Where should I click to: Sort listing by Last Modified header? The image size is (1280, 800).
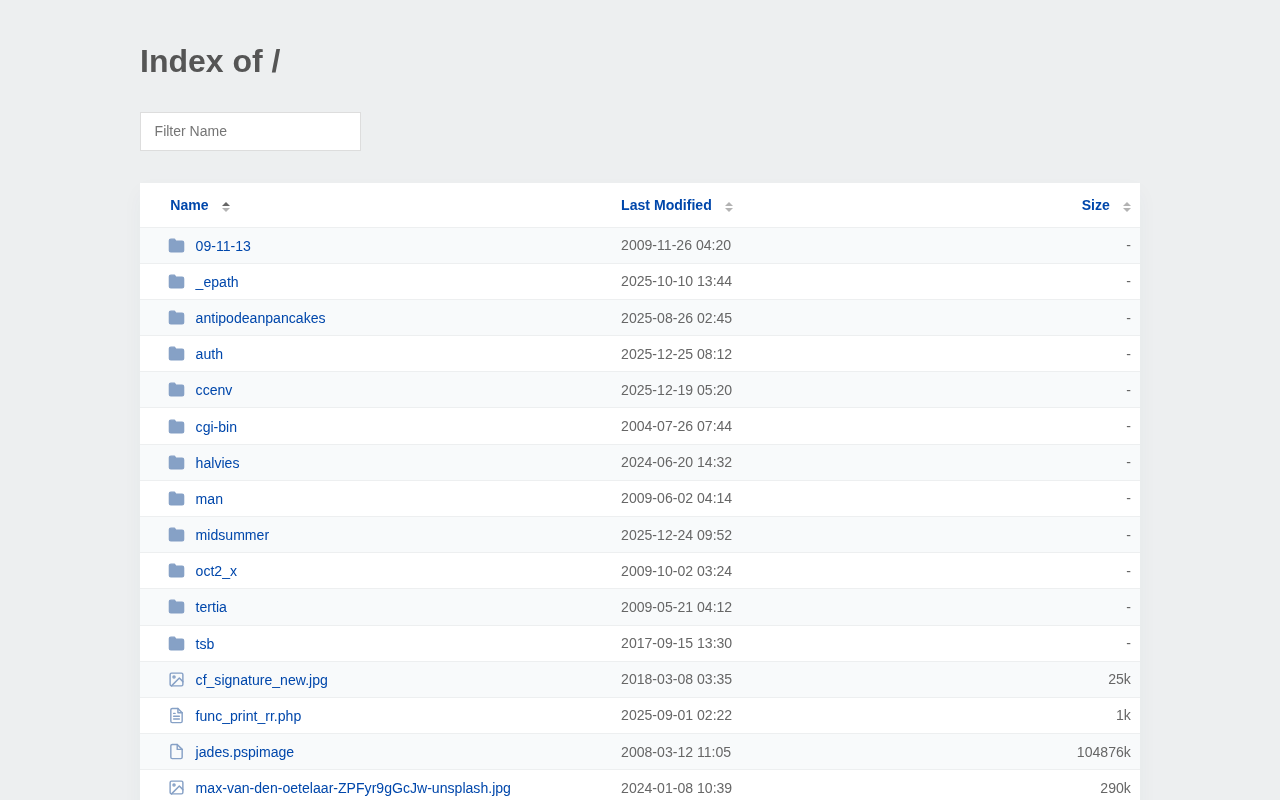tap(666, 205)
